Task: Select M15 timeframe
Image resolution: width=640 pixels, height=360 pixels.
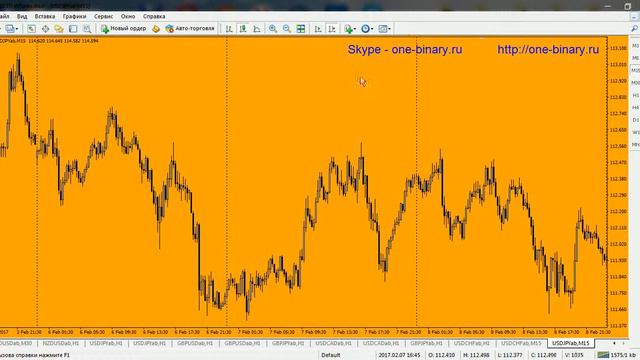Action: pyautogui.click(x=635, y=70)
